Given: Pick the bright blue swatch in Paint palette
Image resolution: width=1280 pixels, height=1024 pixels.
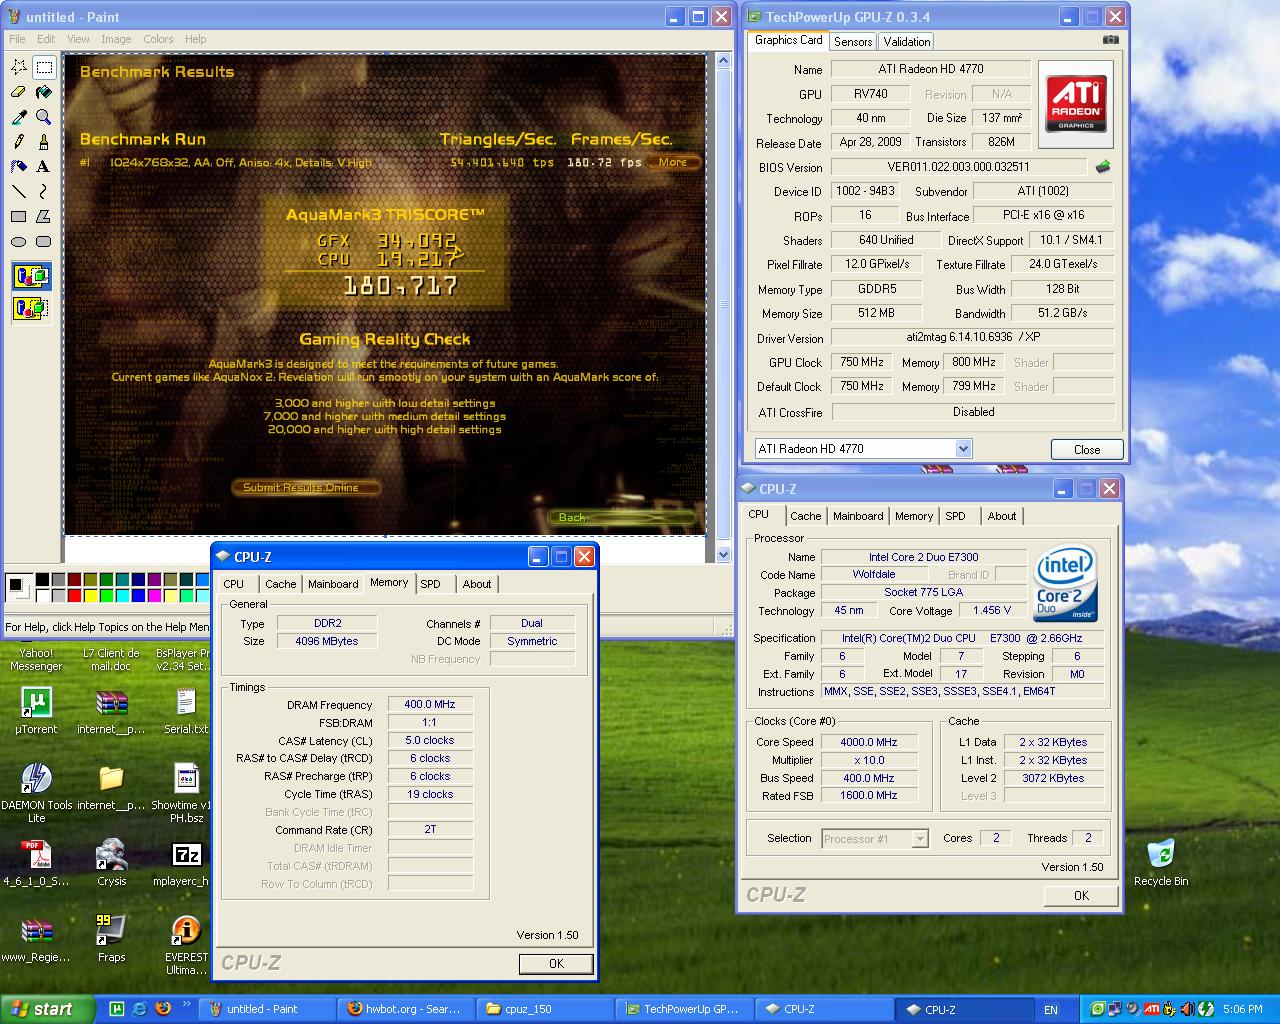Looking at the screenshot, I should click(138, 595).
